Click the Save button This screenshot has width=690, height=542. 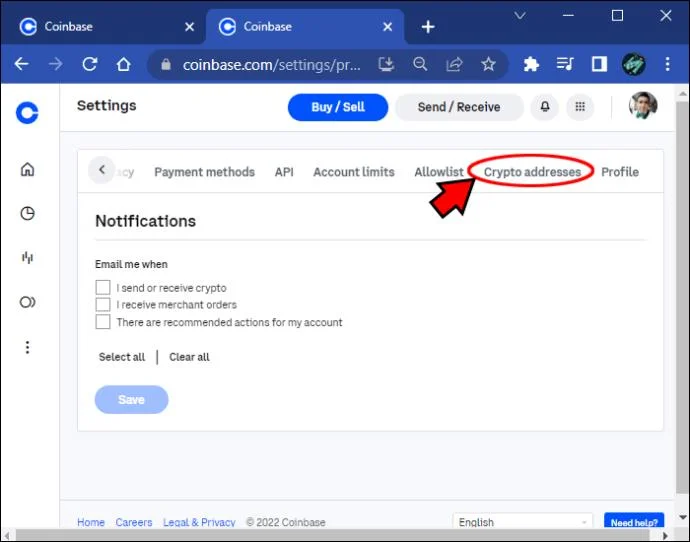click(x=132, y=399)
